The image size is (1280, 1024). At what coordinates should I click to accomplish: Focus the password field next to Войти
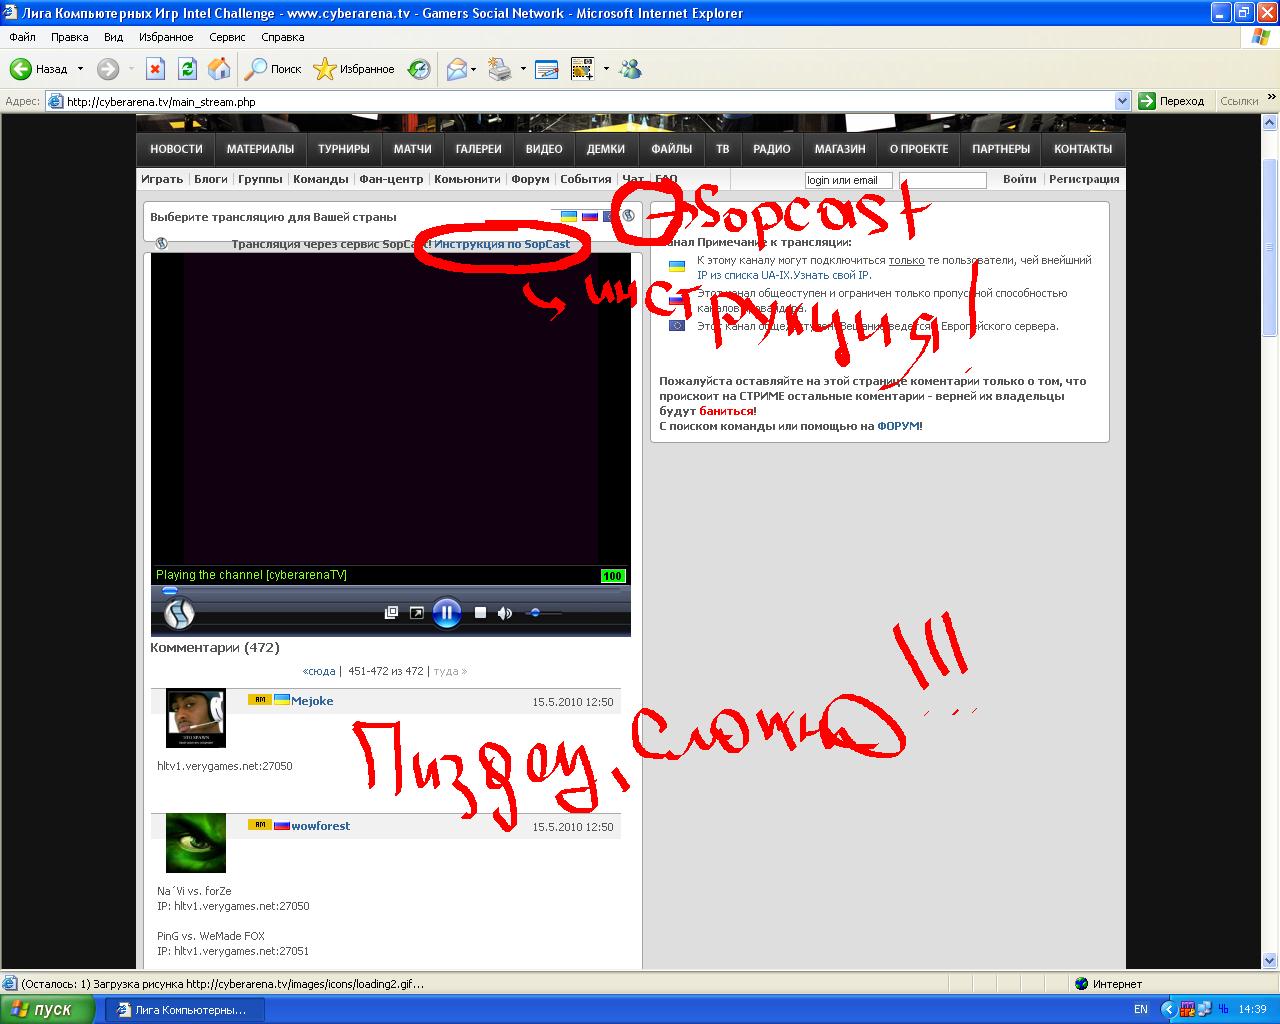click(943, 180)
